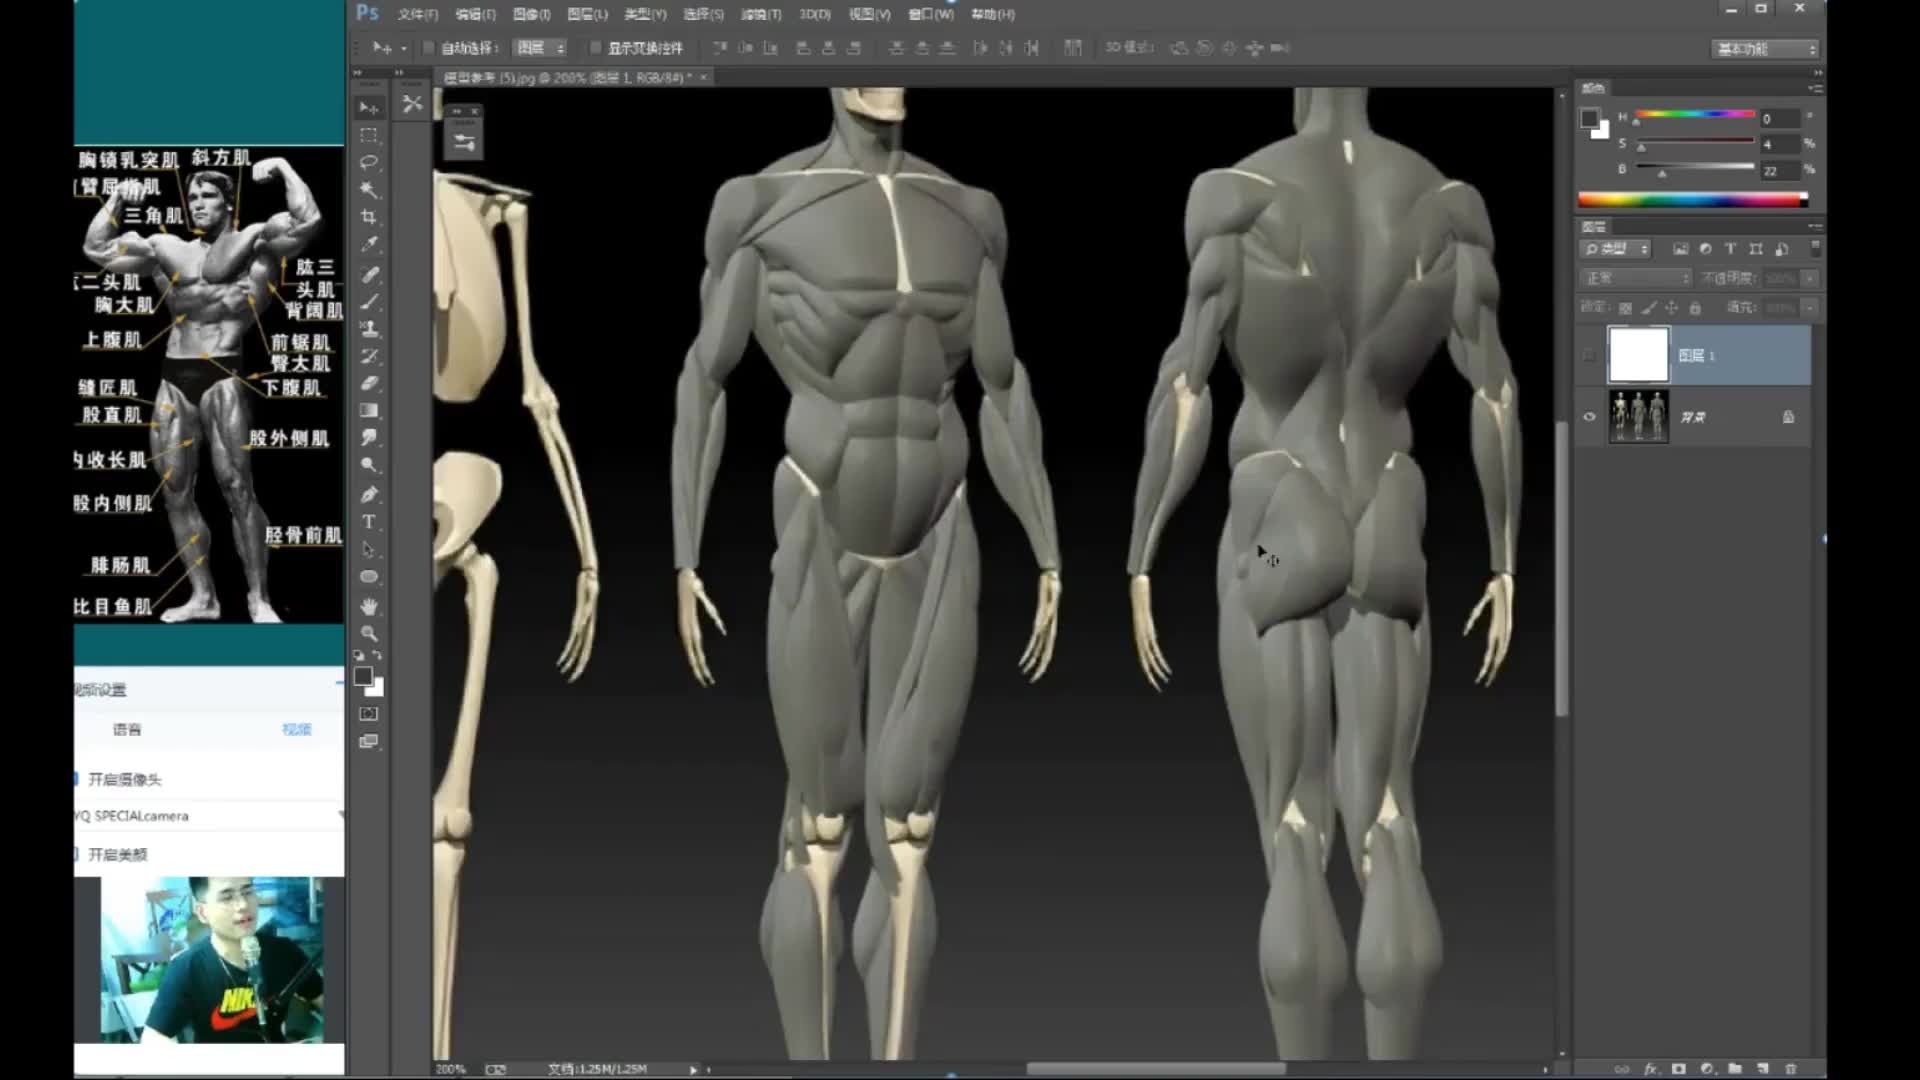
Task: Click the hue slider in Color panel
Action: coord(1696,115)
